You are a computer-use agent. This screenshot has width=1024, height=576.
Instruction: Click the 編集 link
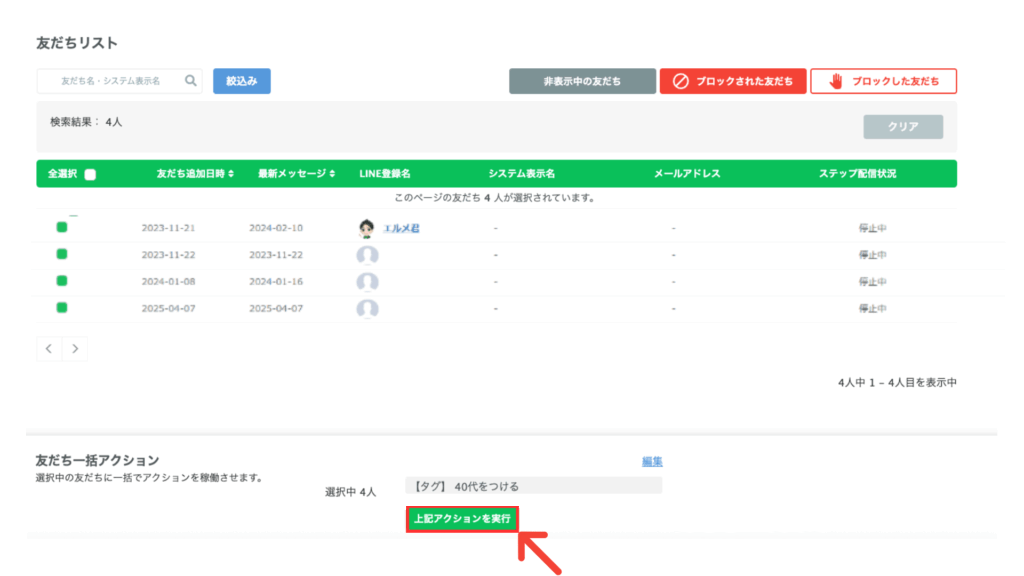652,461
